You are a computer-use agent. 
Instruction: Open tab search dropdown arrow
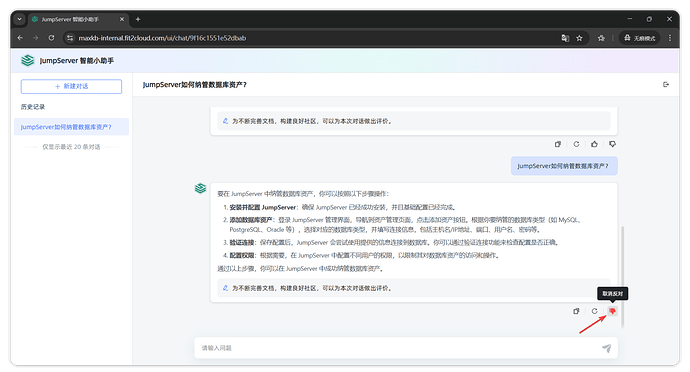[x=19, y=19]
